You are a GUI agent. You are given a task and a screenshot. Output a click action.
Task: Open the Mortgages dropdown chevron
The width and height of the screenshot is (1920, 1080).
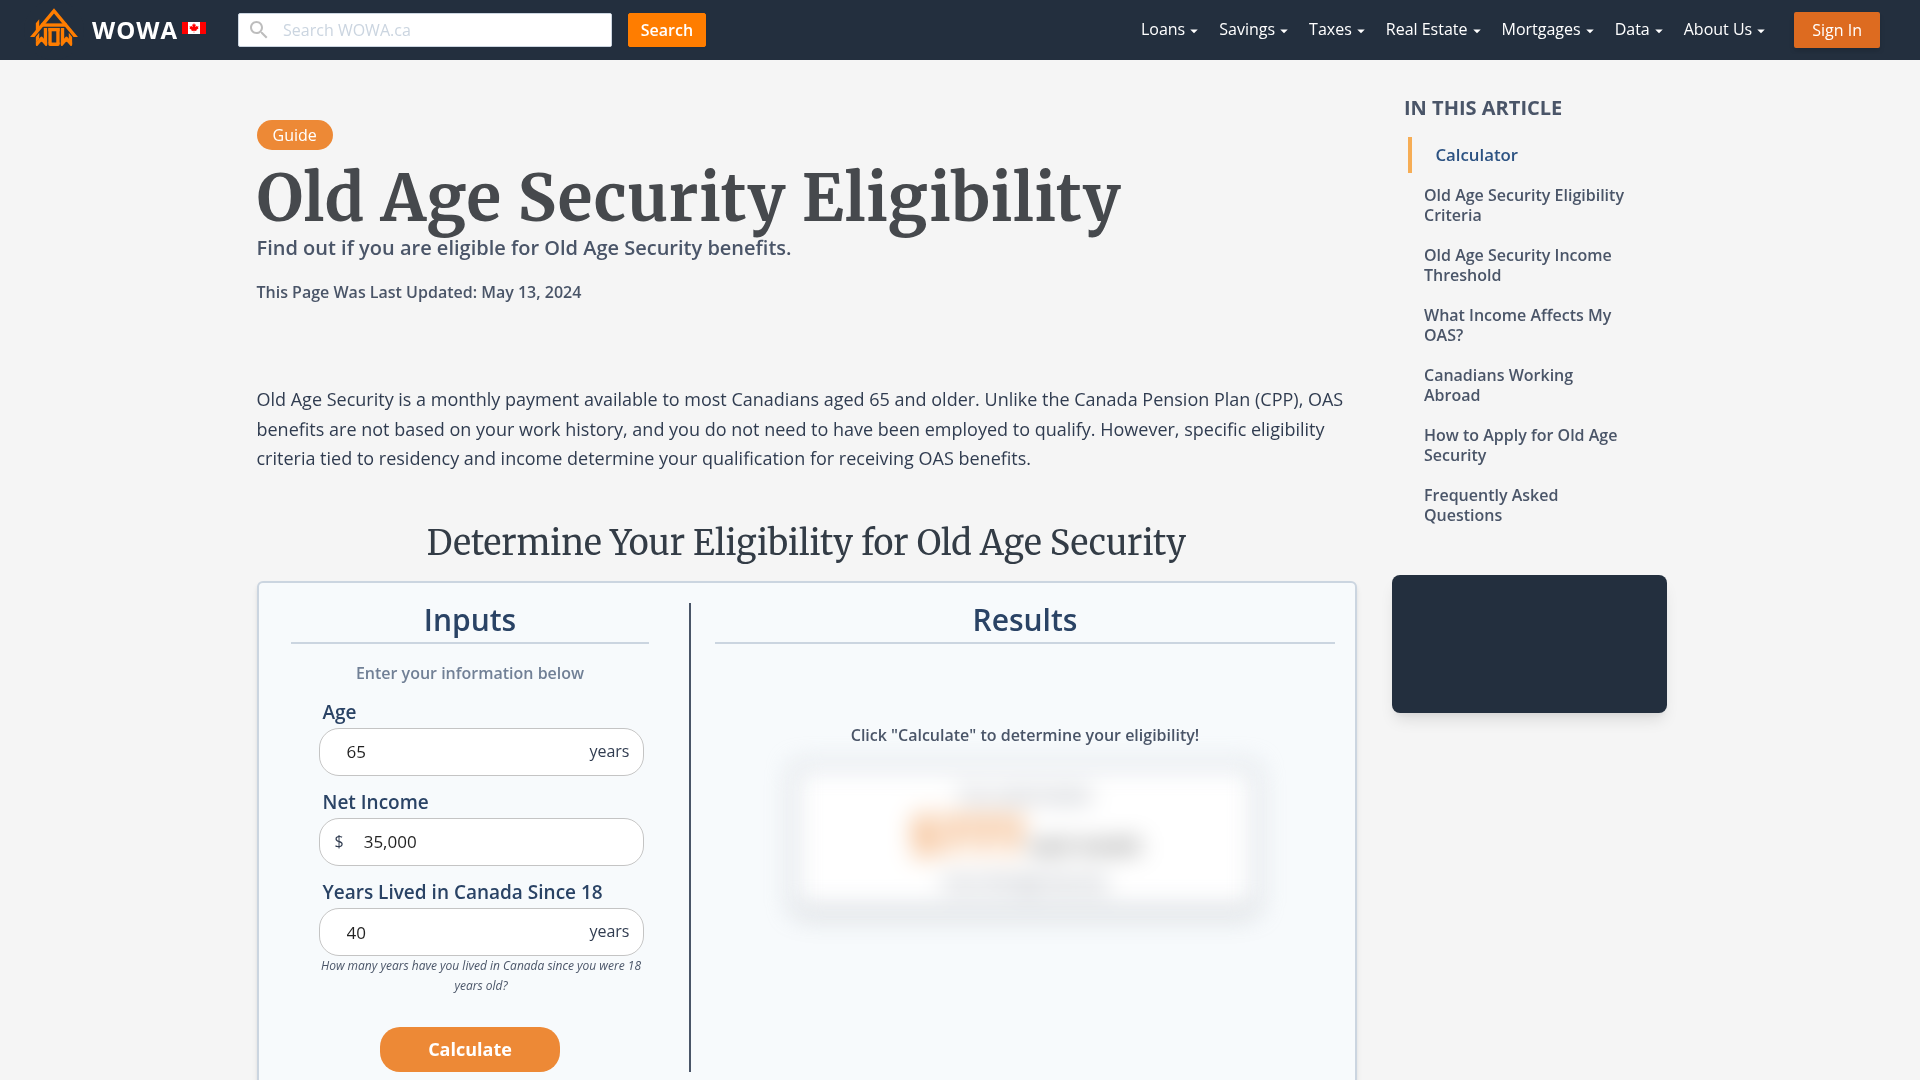click(x=1588, y=30)
